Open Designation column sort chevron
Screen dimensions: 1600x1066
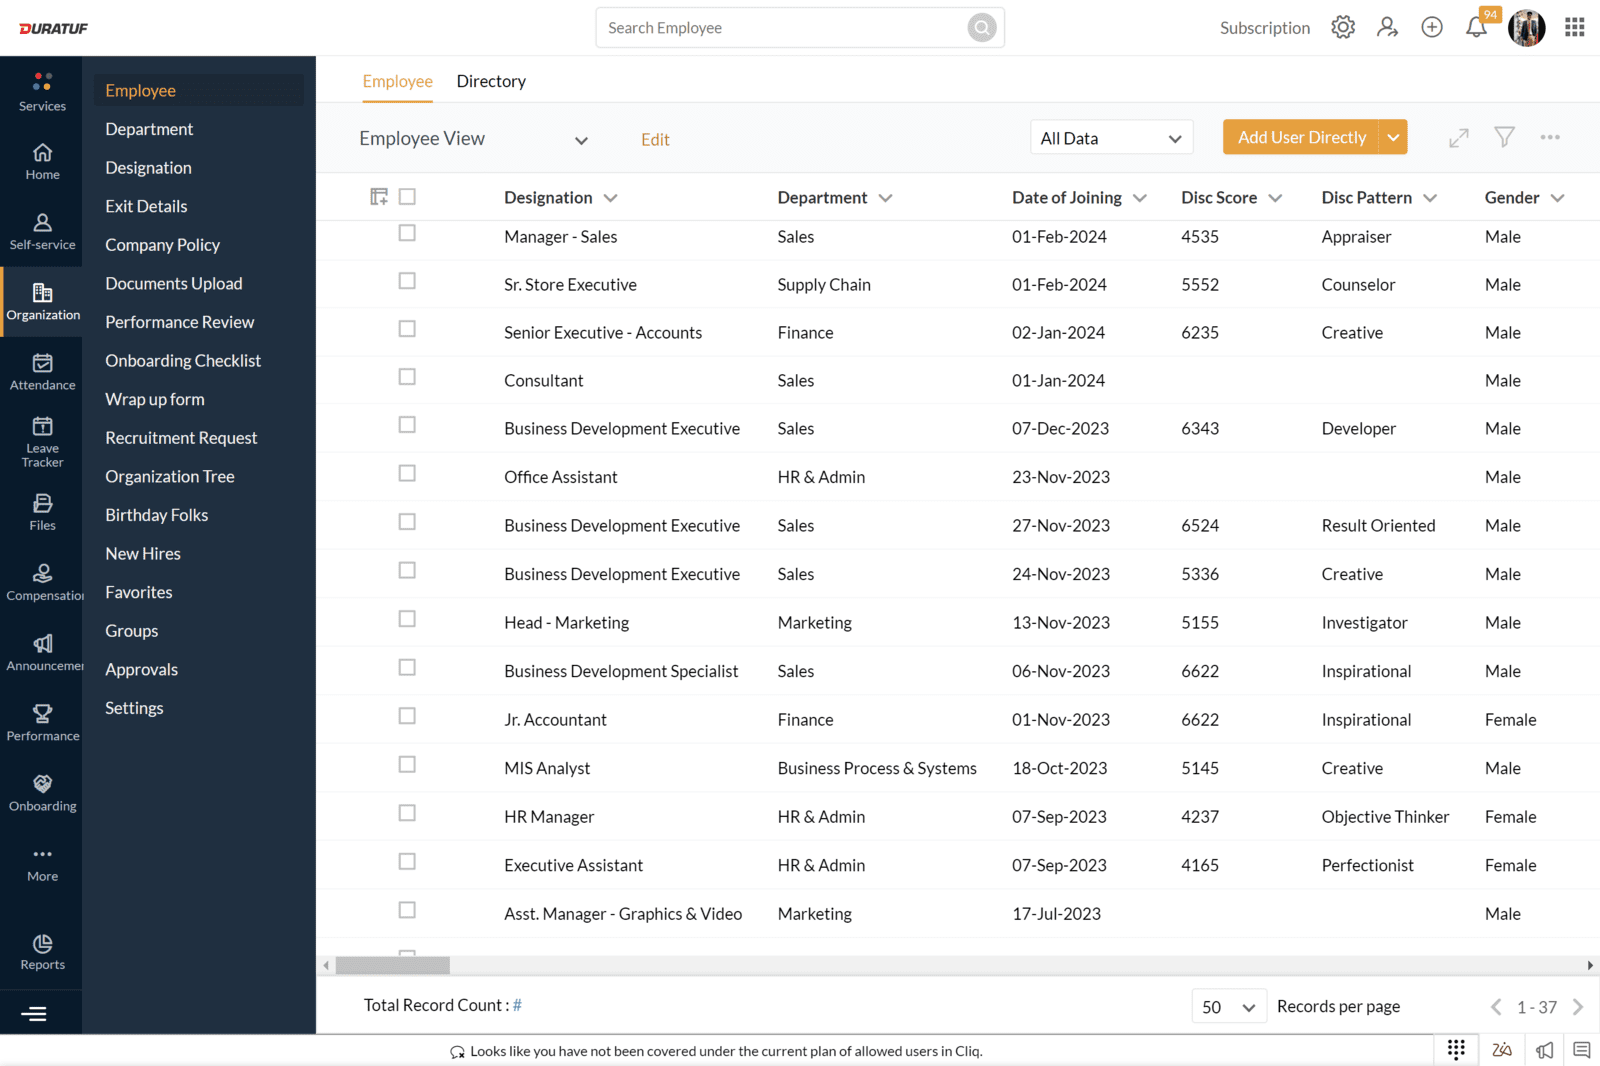point(610,198)
